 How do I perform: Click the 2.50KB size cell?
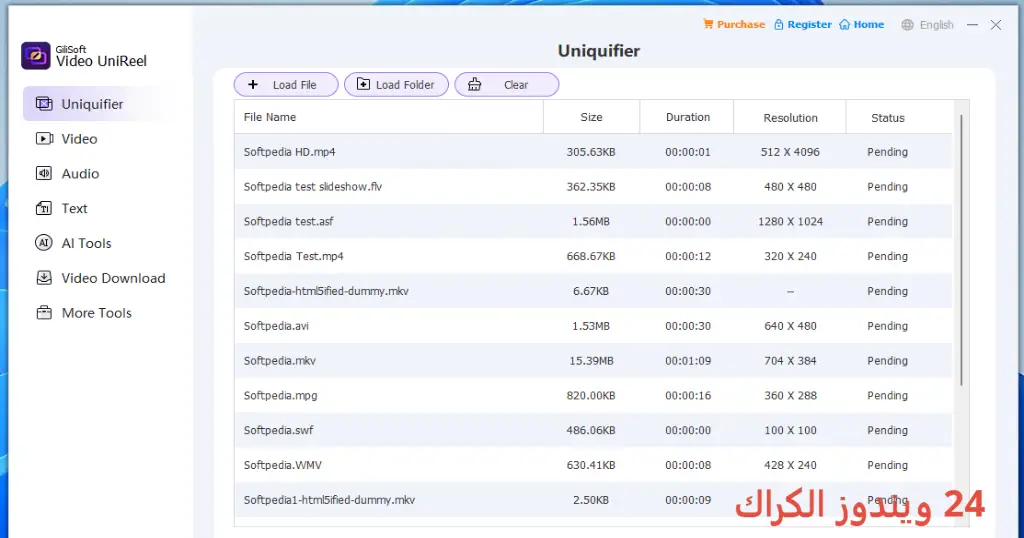pyautogui.click(x=591, y=499)
